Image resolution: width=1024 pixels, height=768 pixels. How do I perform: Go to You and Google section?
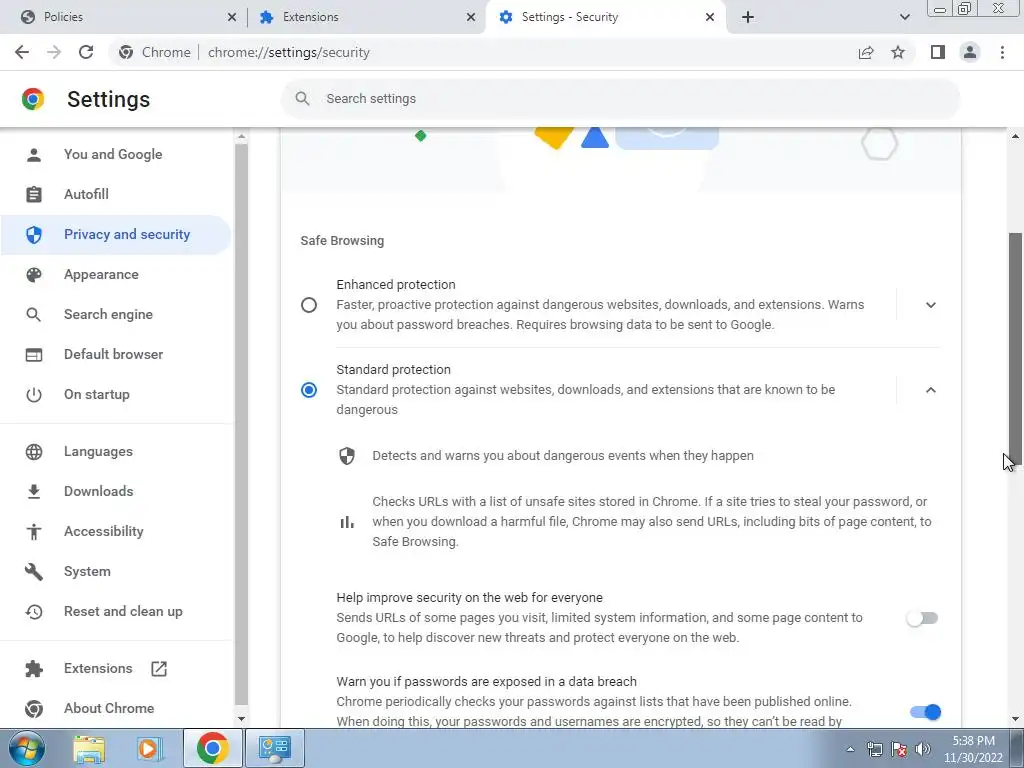[x=113, y=155]
